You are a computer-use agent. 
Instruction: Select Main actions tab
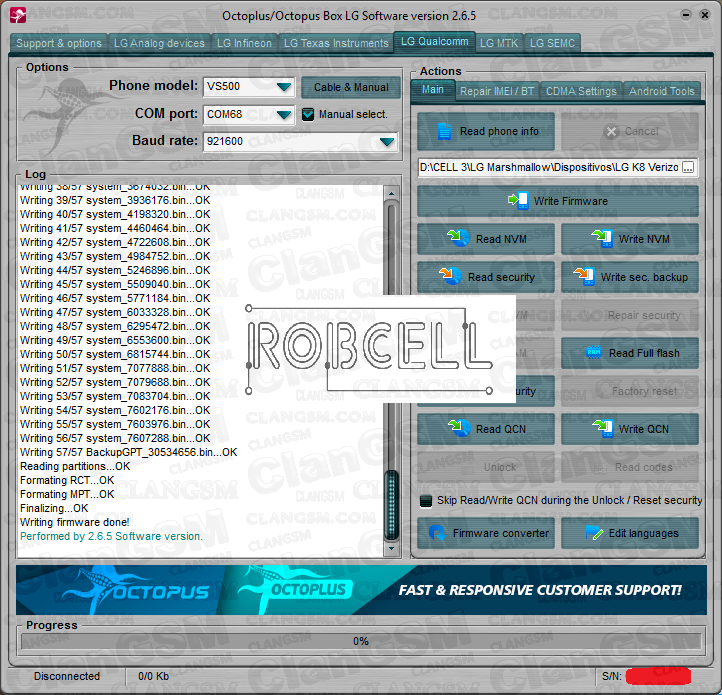(x=432, y=90)
